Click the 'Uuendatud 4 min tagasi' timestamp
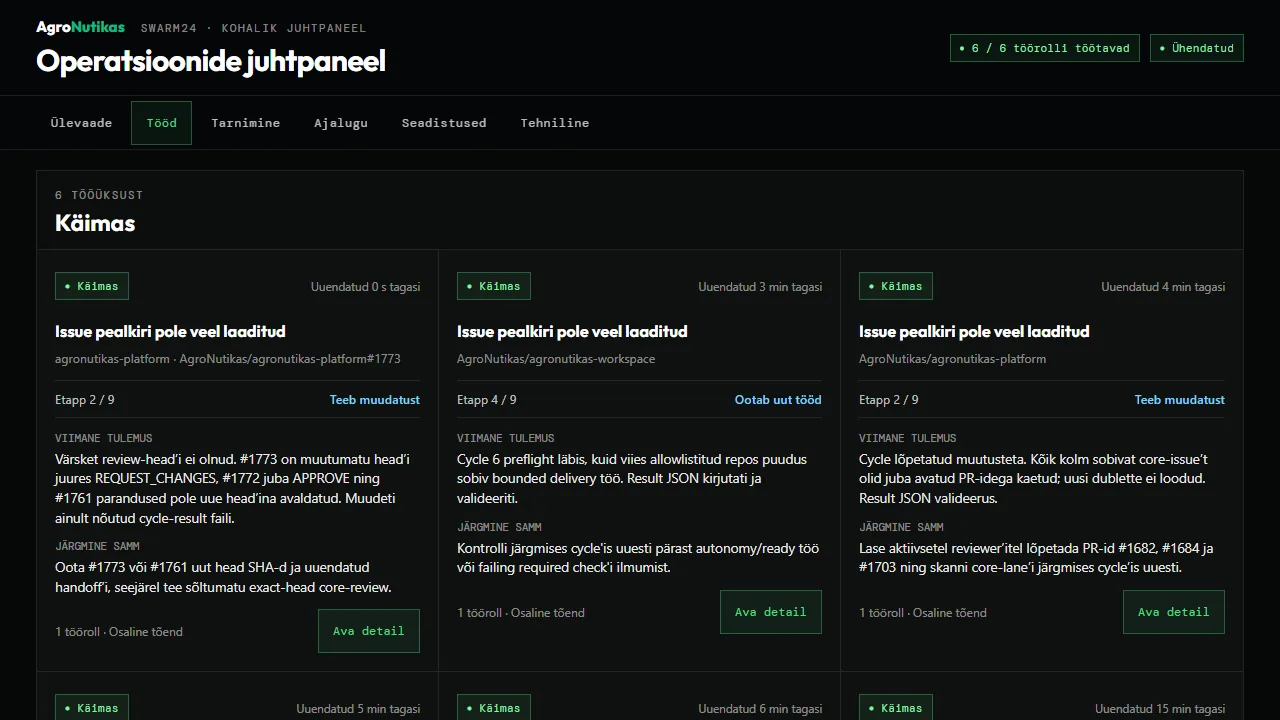 (1163, 287)
